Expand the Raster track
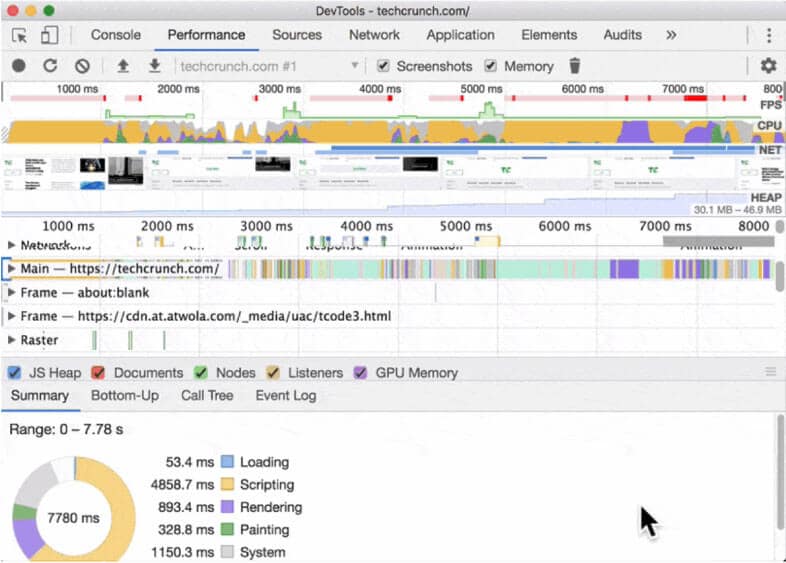Screen dimensions: 786x563 point(11,340)
